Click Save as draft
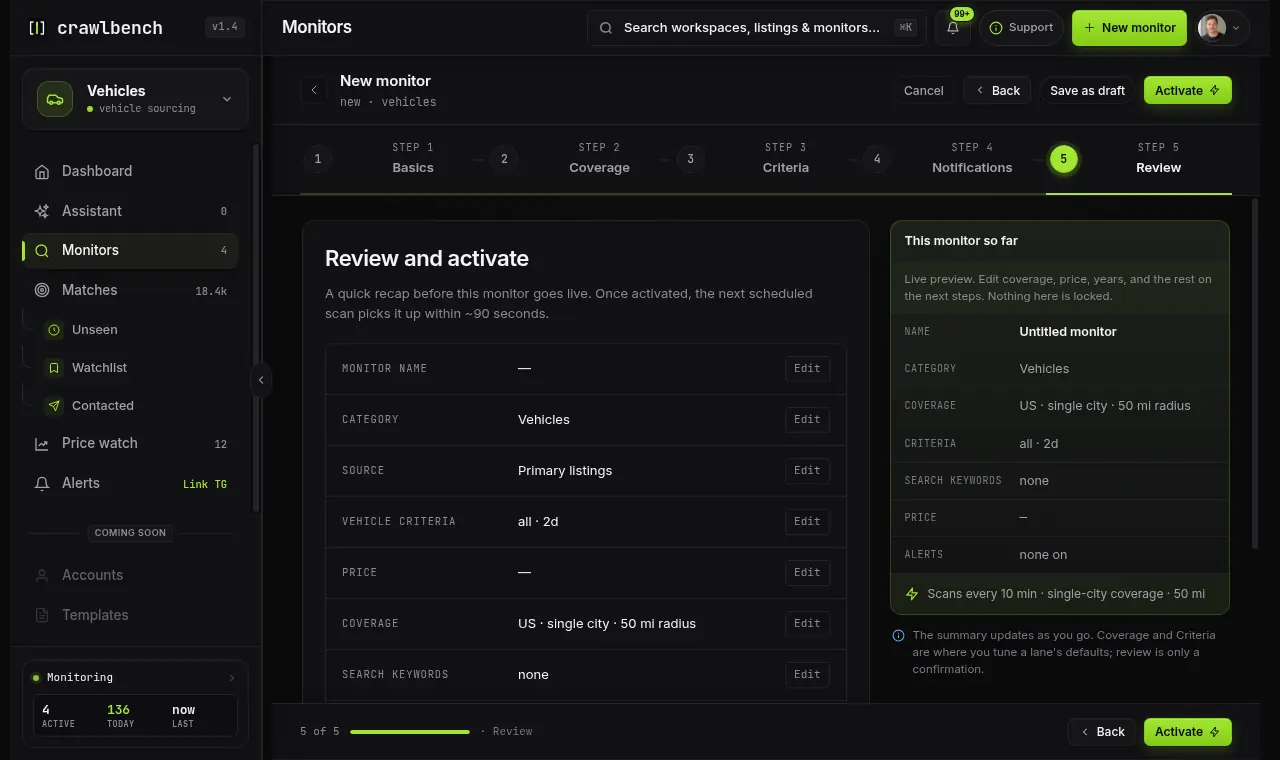 tap(1087, 90)
